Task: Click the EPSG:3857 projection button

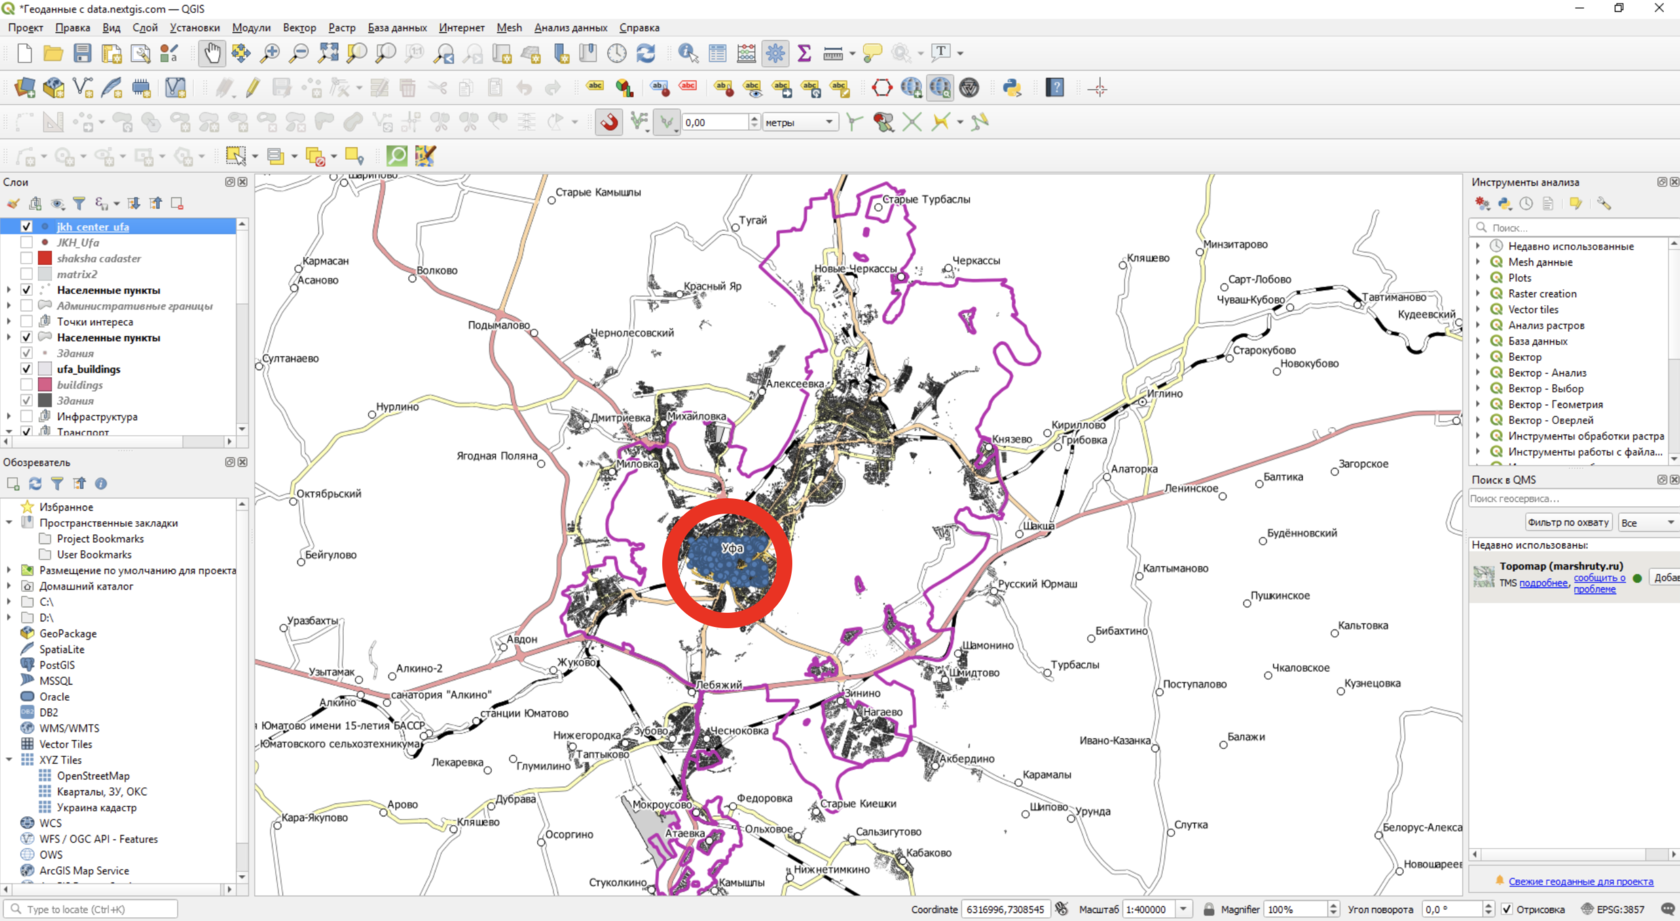Action: [1613, 909]
